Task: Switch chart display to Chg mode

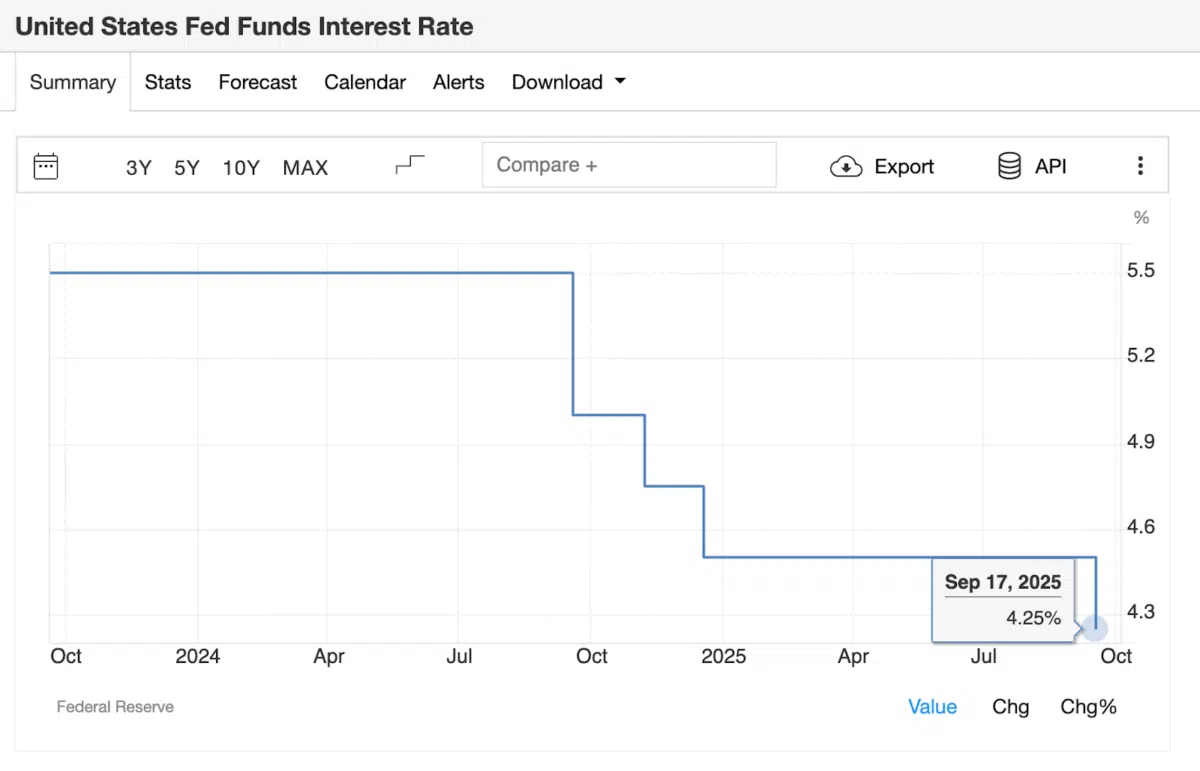Action: pos(1010,706)
